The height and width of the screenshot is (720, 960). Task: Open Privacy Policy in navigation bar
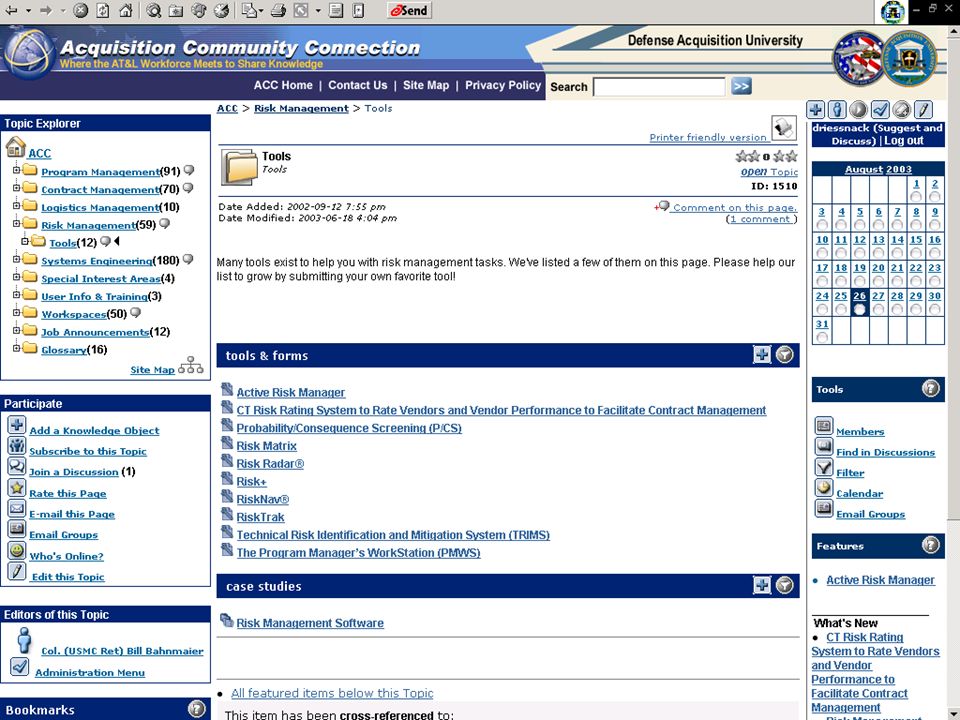(x=503, y=85)
